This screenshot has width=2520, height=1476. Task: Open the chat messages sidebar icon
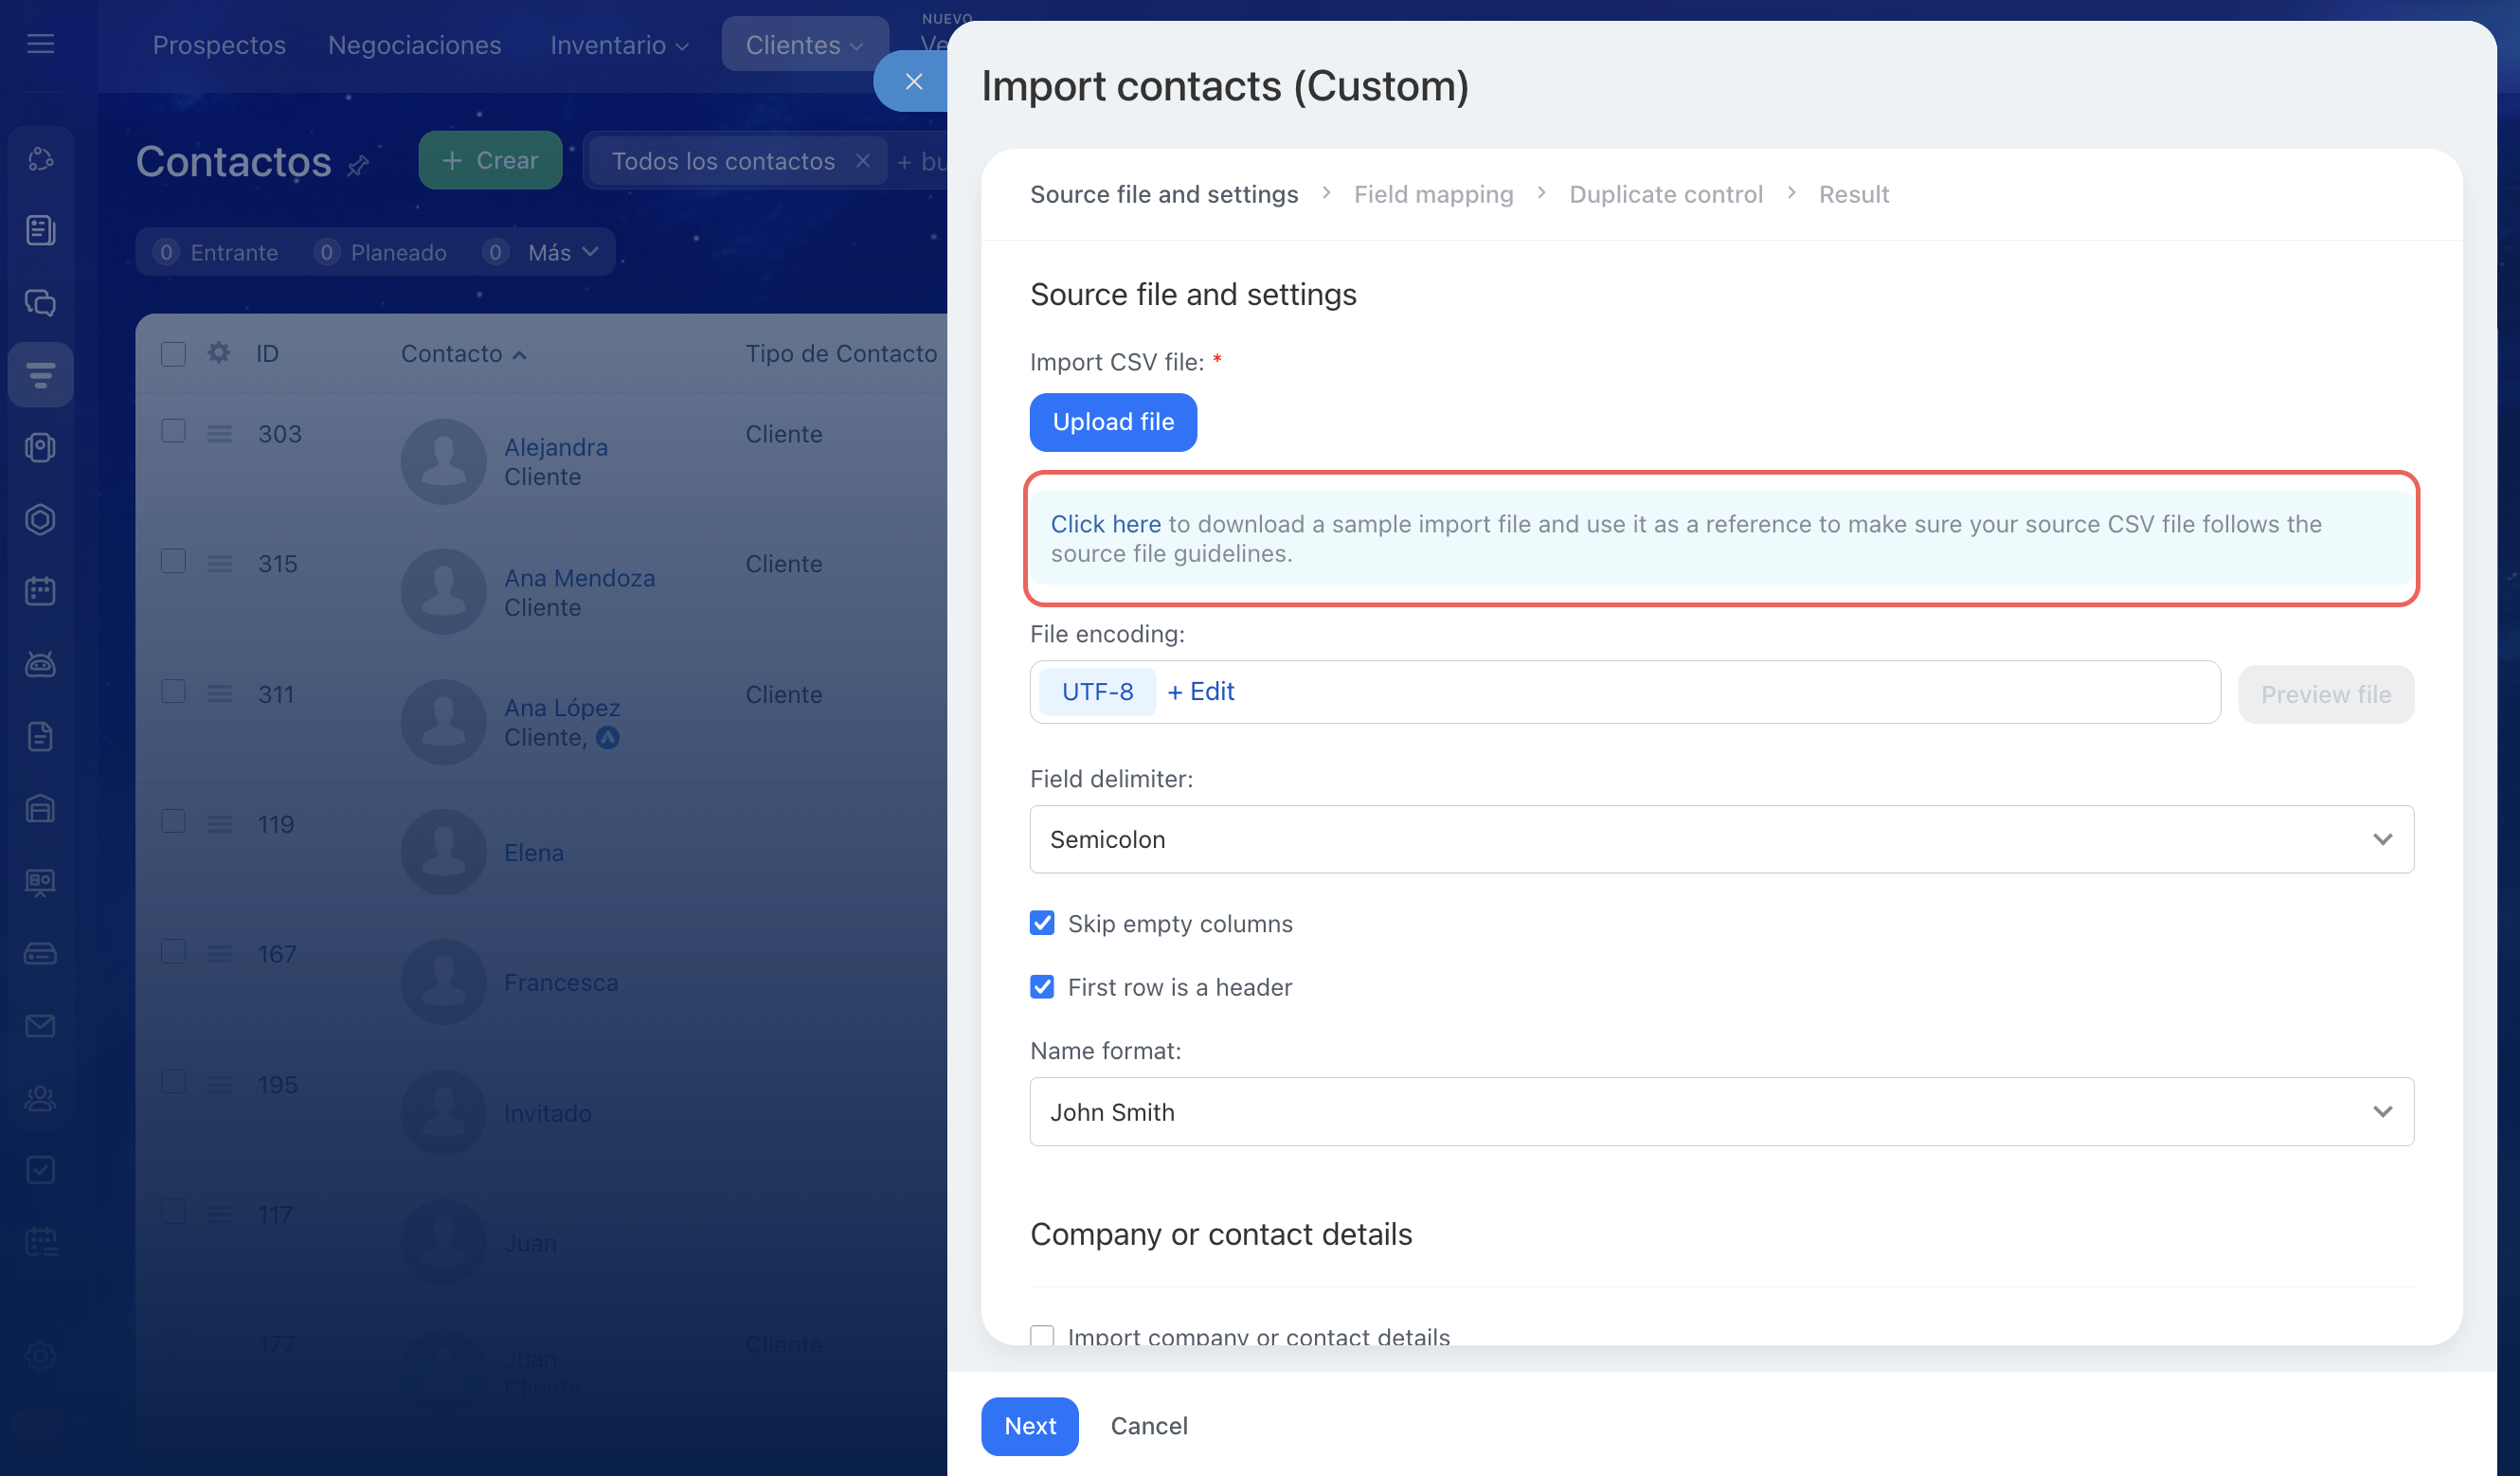pyautogui.click(x=40, y=302)
